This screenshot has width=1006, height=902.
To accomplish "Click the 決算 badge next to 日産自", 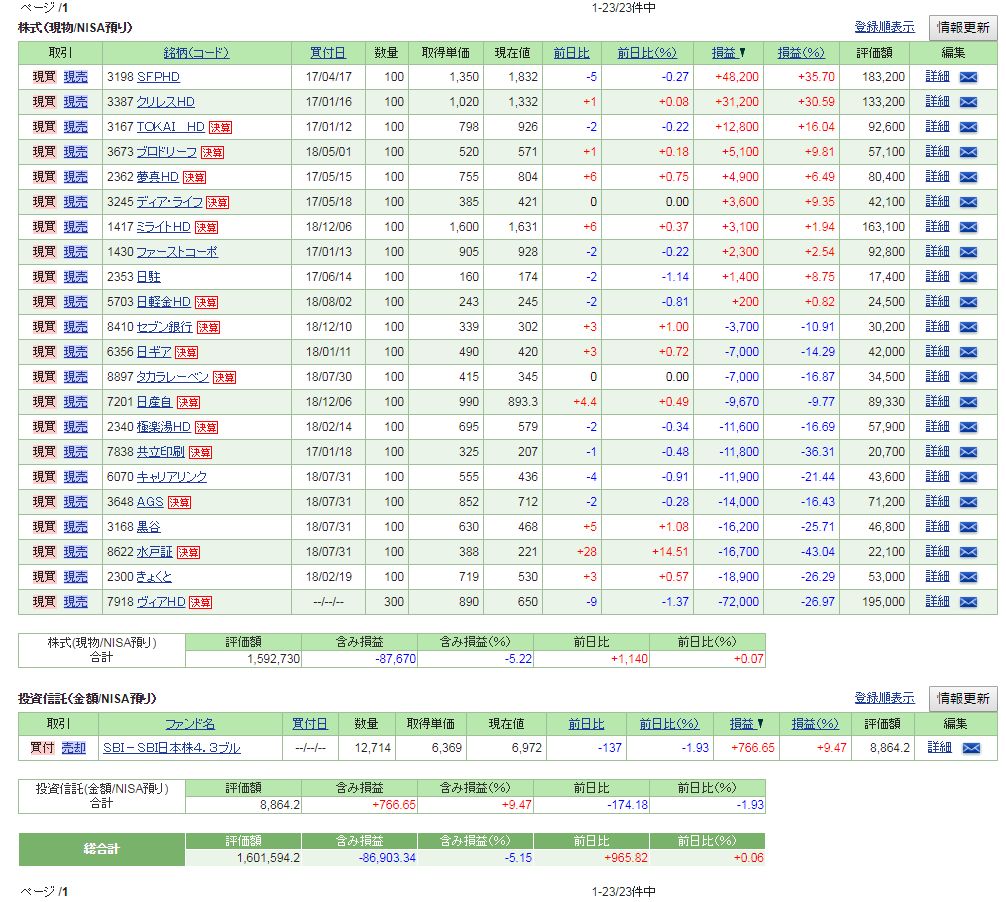I will pyautogui.click(x=188, y=403).
